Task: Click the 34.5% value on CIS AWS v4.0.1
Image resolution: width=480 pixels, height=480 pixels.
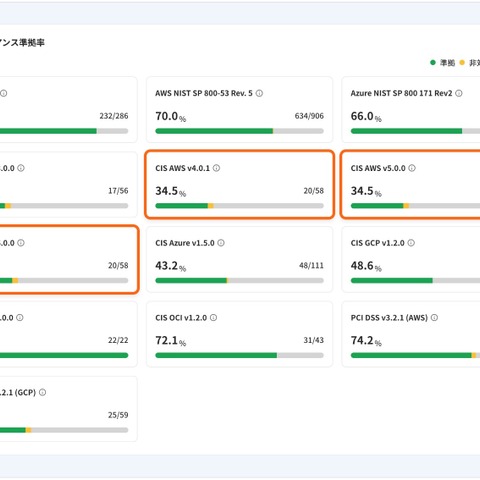Action: pyautogui.click(x=171, y=191)
